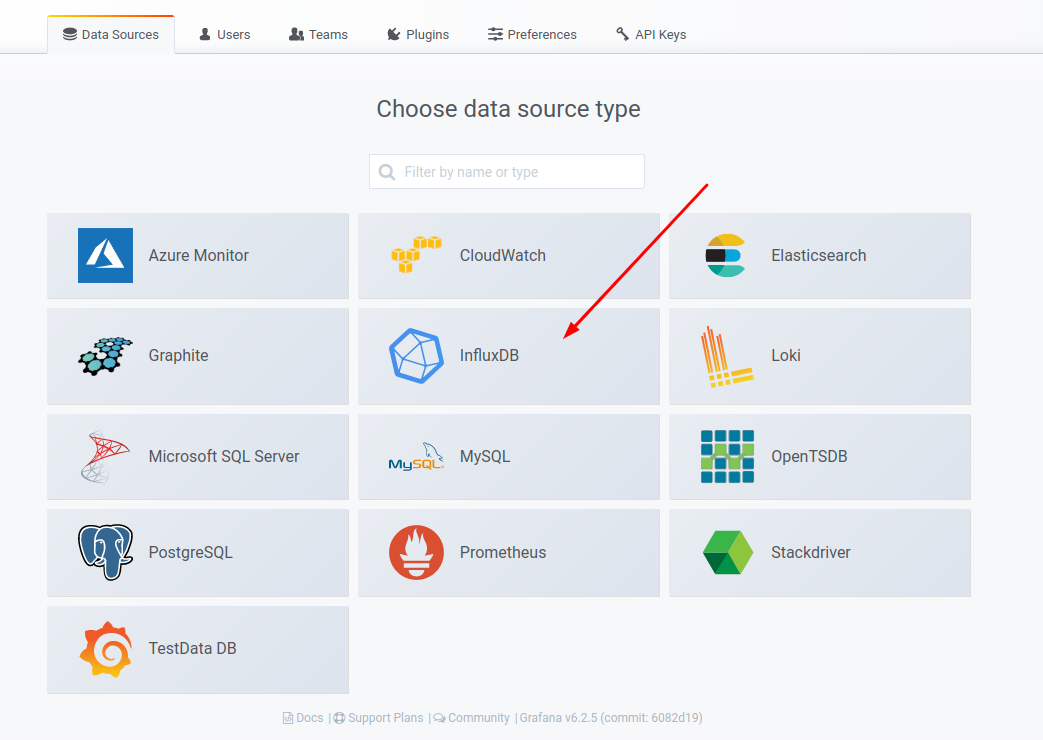The width and height of the screenshot is (1043, 740).
Task: Open the Data Sources tab
Action: tap(111, 35)
